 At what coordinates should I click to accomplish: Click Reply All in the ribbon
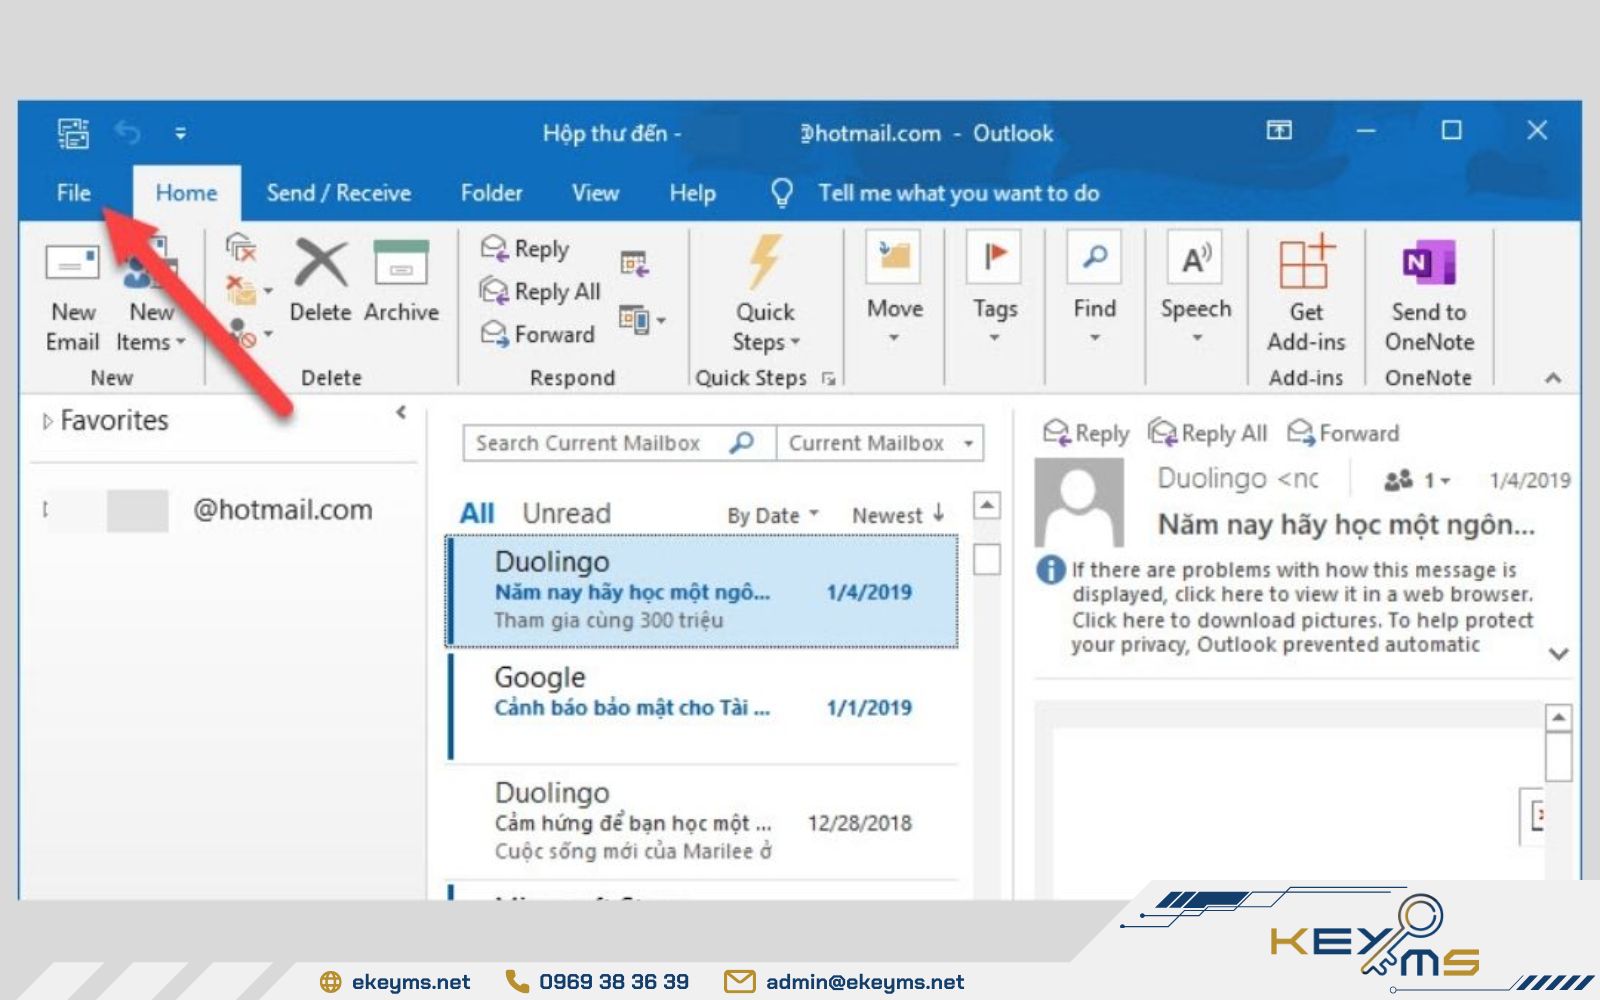[540, 291]
